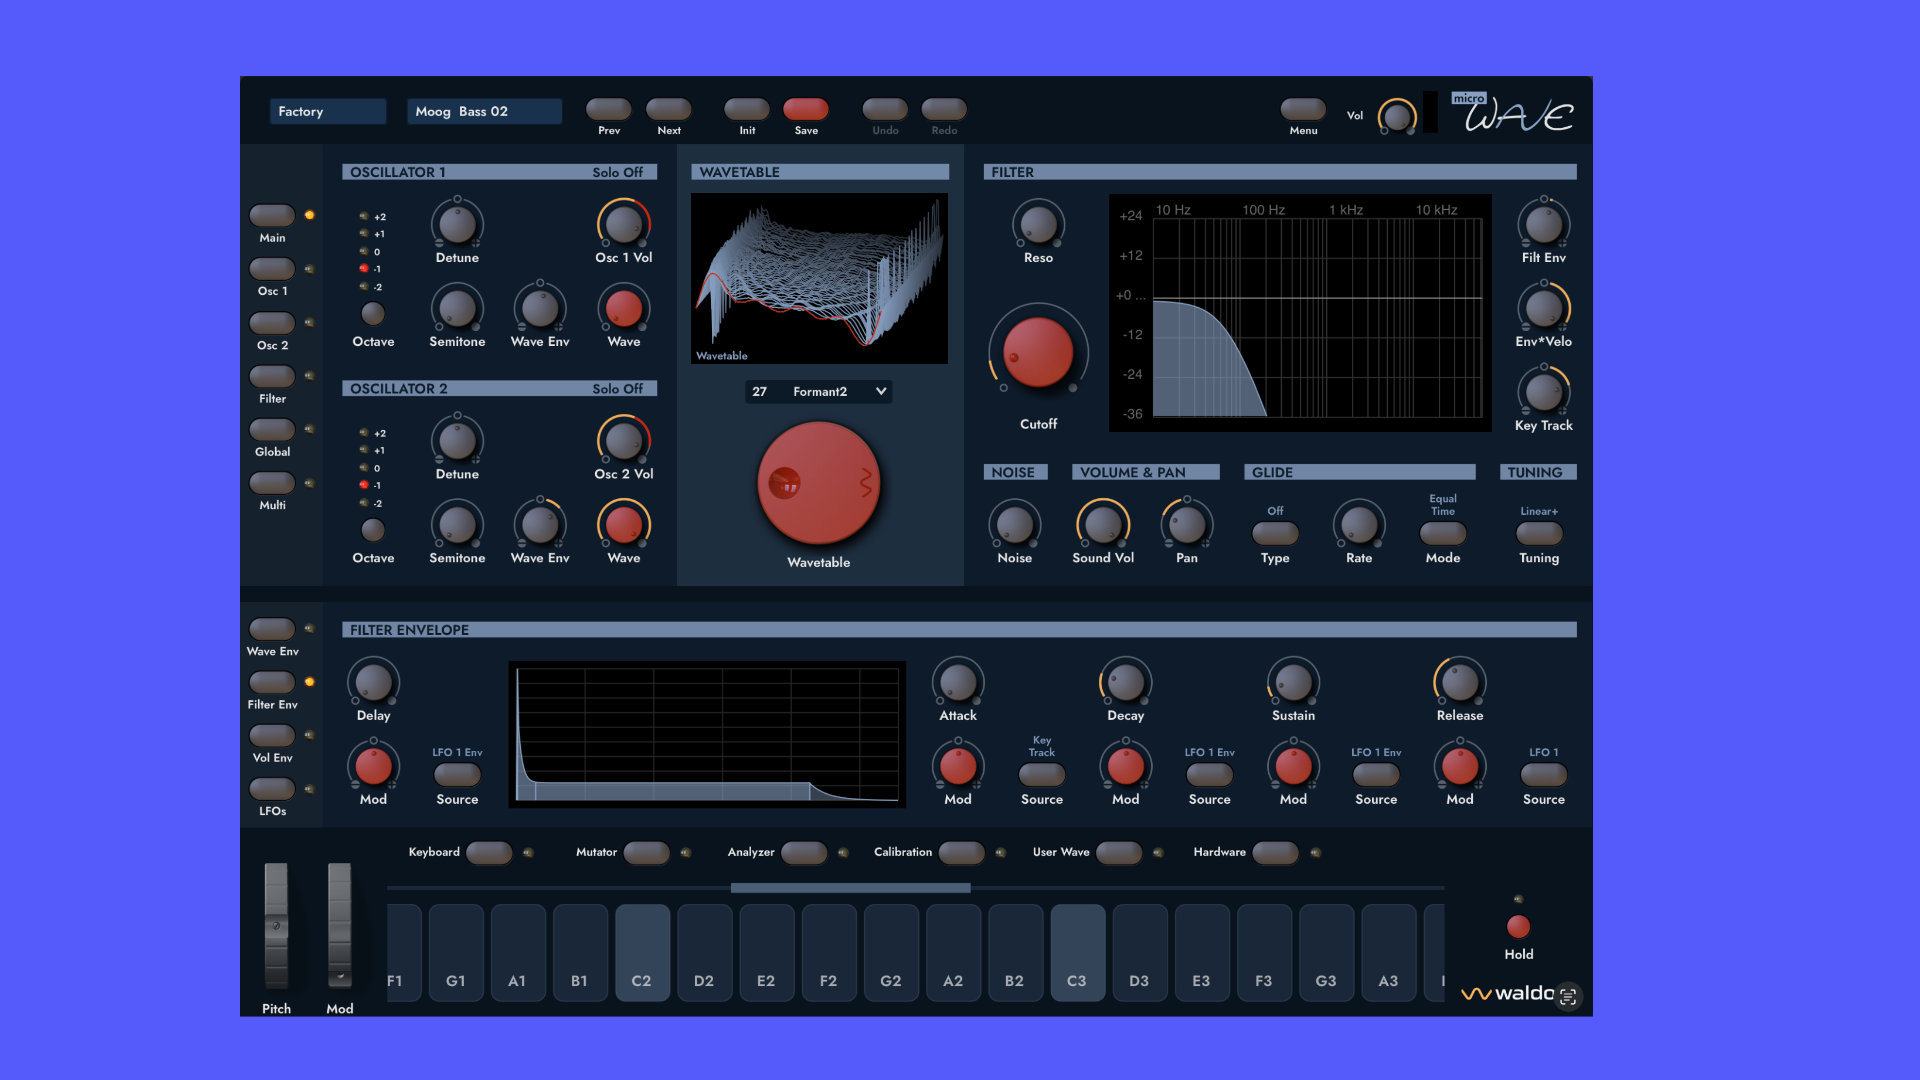This screenshot has width=1920, height=1080.
Task: Click Oscillator 2 Semitone knob
Action: 457,524
